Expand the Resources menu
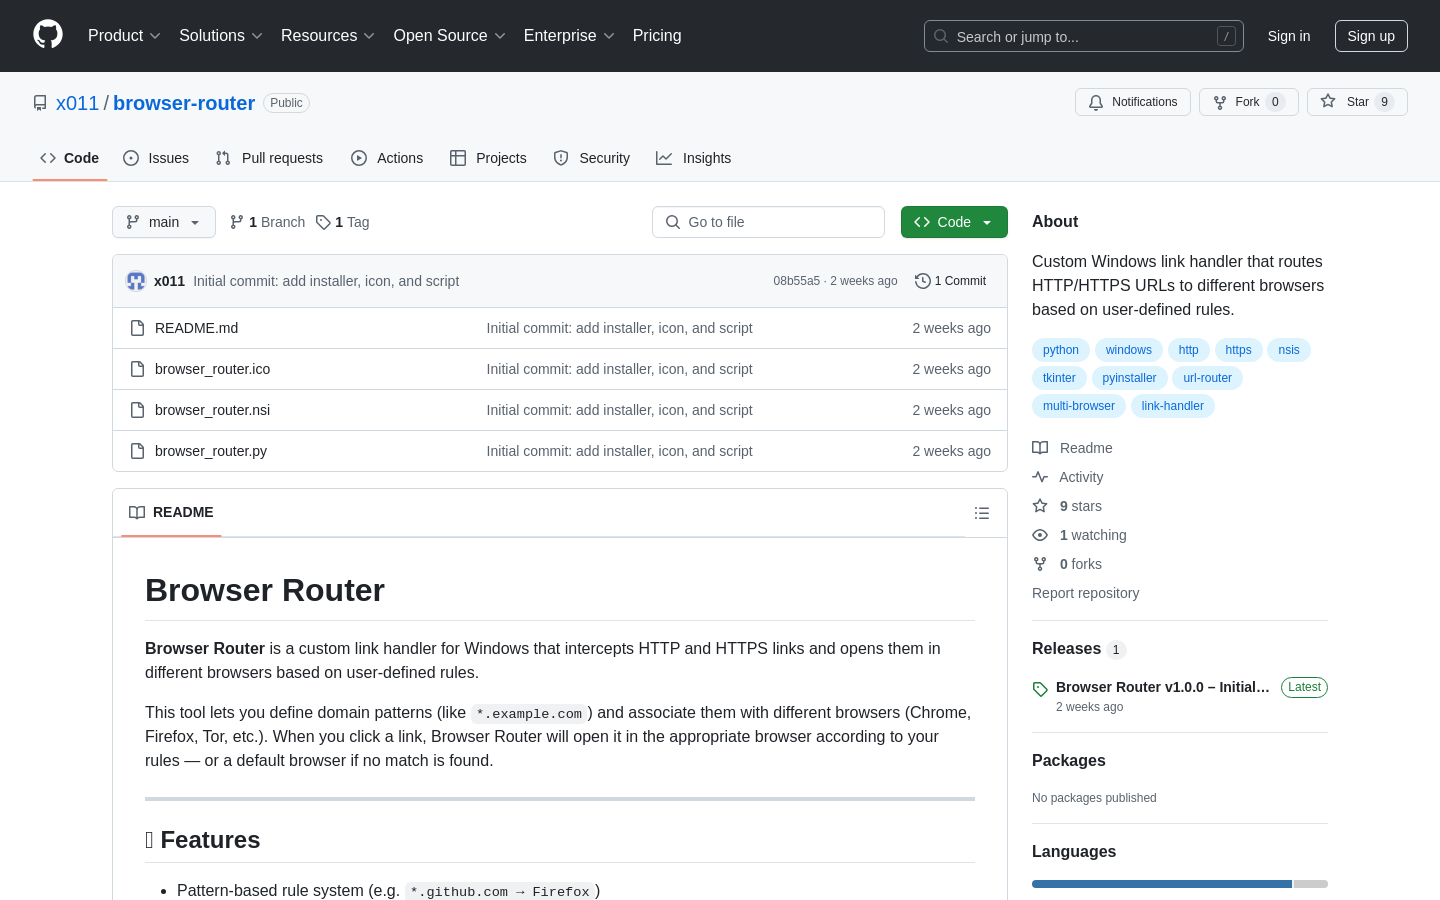 pos(328,36)
